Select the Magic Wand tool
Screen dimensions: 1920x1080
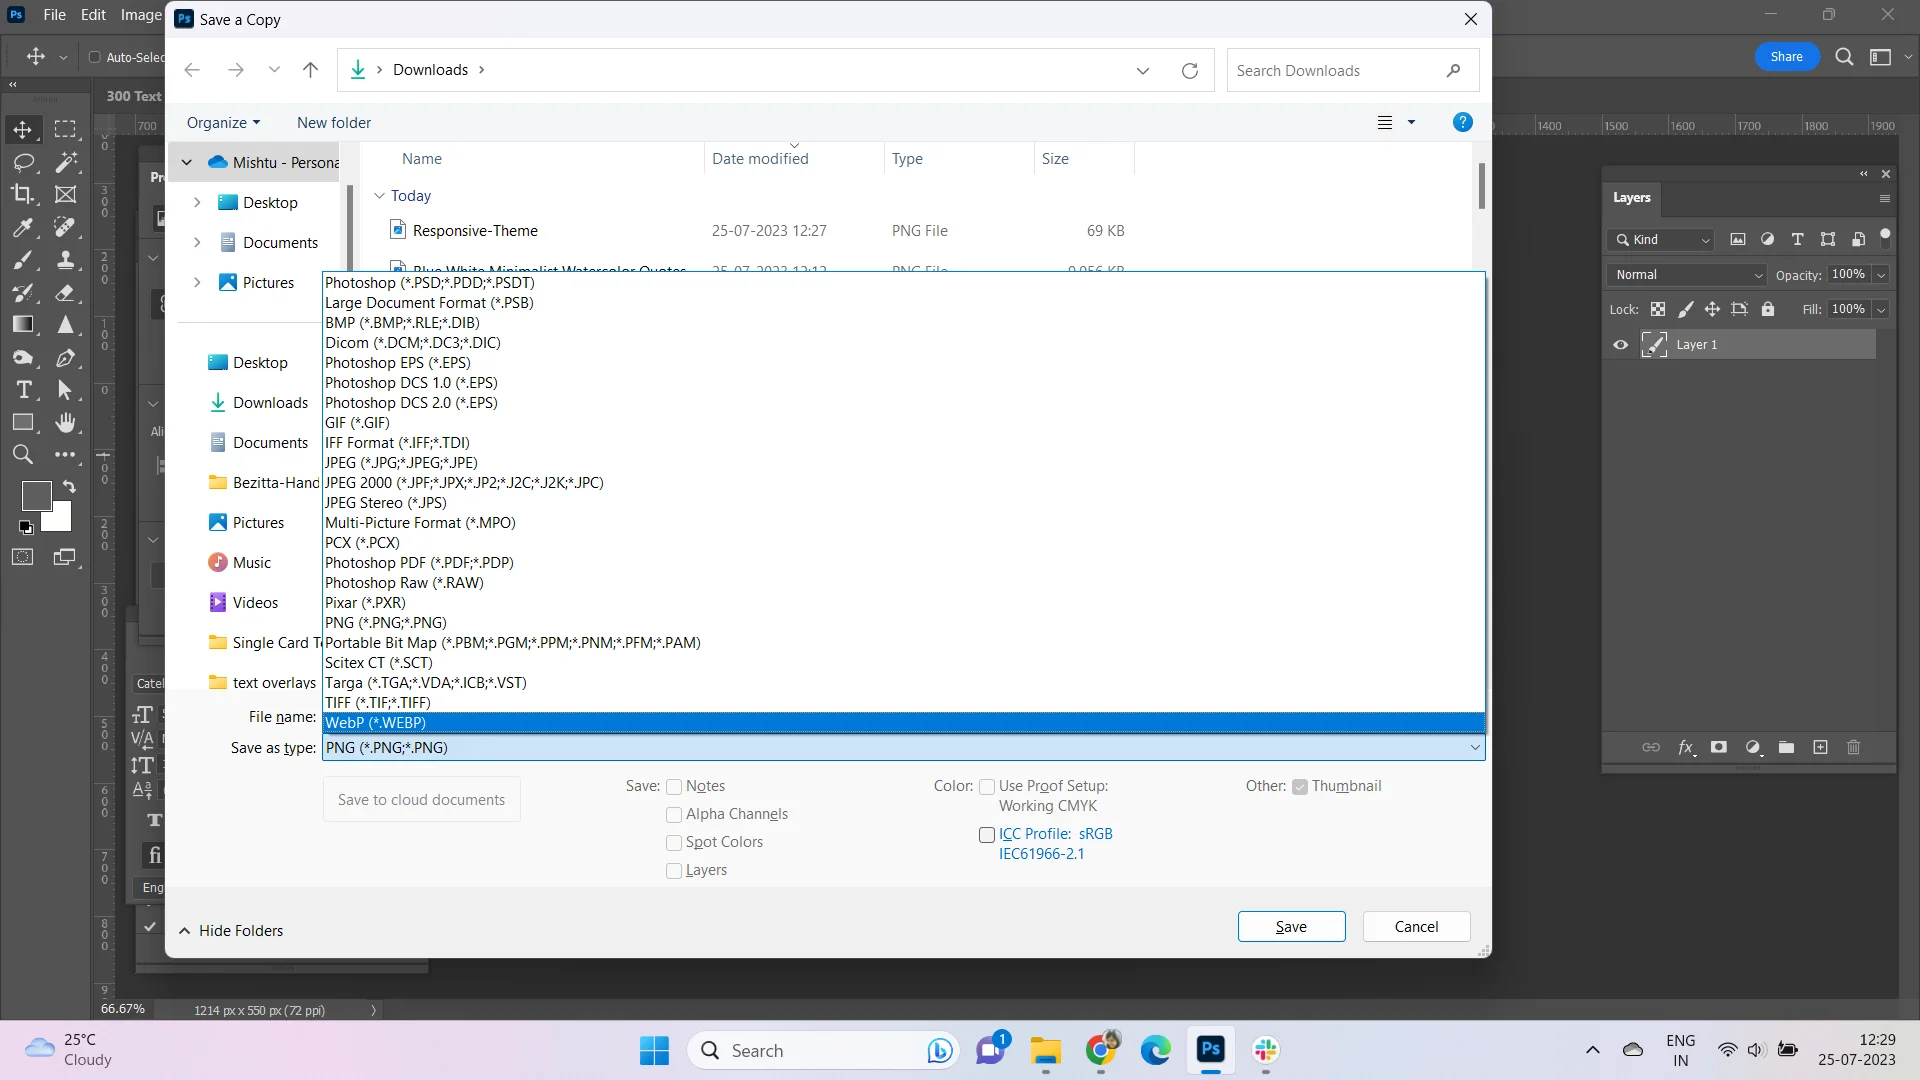coord(66,162)
